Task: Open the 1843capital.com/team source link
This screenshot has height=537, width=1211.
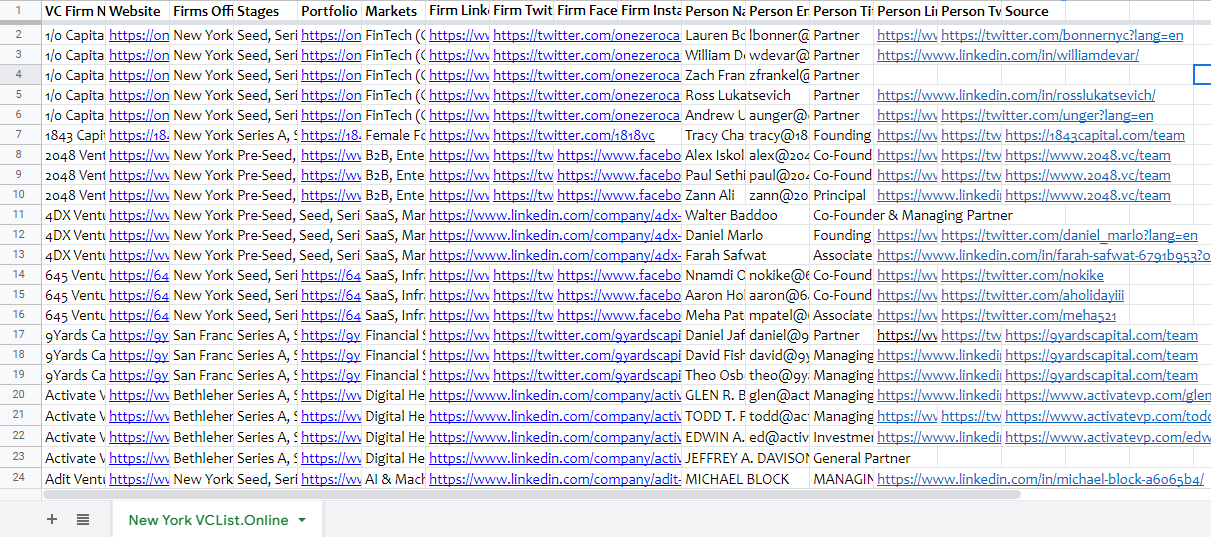Action: 1095,135
